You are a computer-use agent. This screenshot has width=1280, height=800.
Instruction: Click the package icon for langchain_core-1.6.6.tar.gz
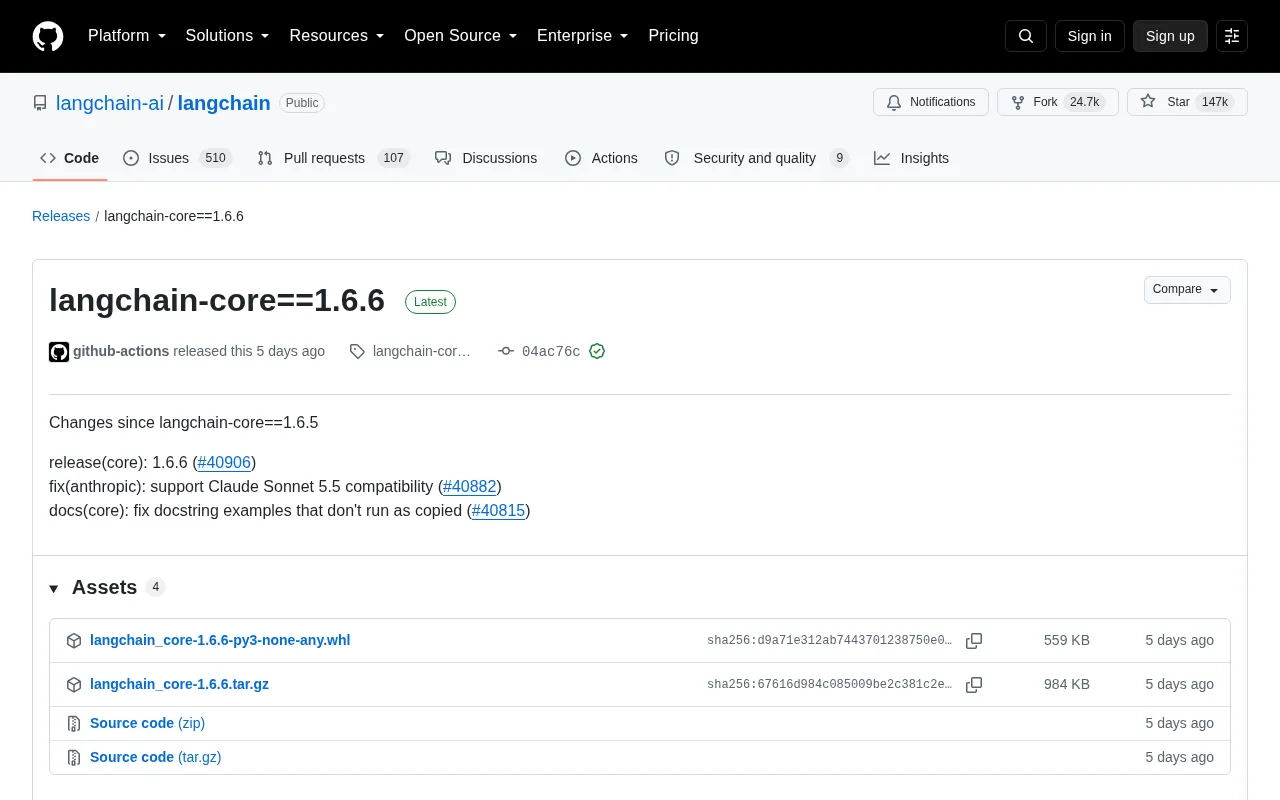click(x=73, y=685)
